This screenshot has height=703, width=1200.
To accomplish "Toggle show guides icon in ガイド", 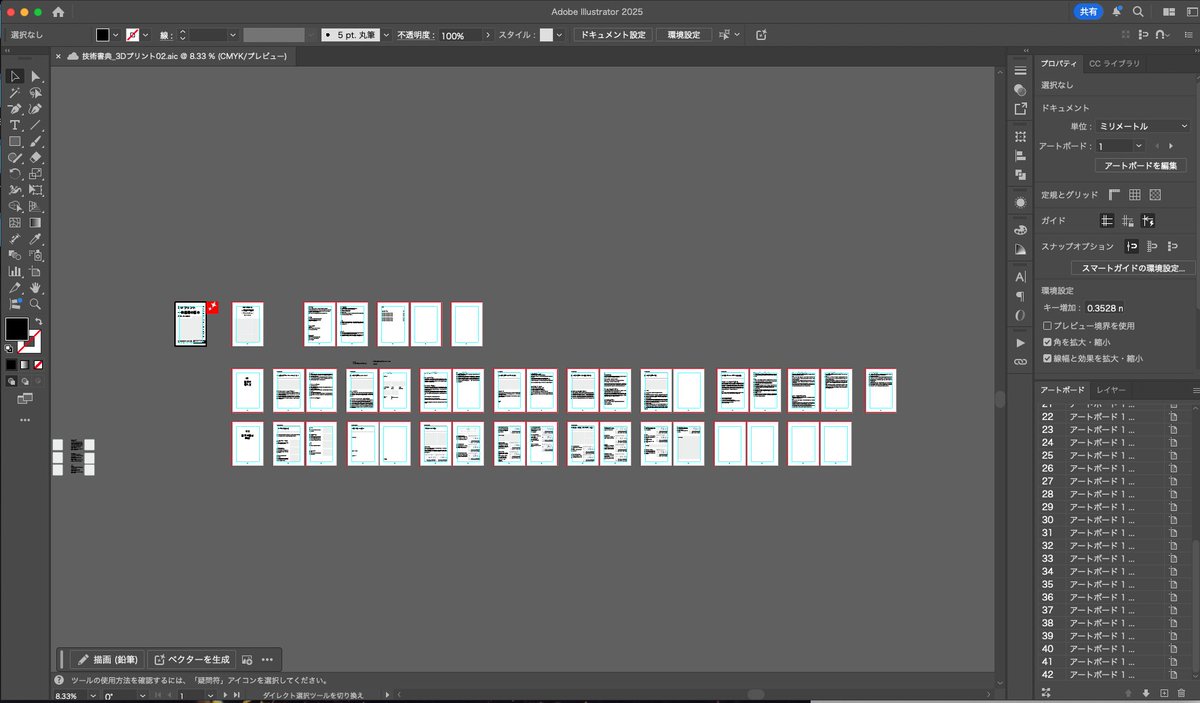I will pyautogui.click(x=1107, y=221).
